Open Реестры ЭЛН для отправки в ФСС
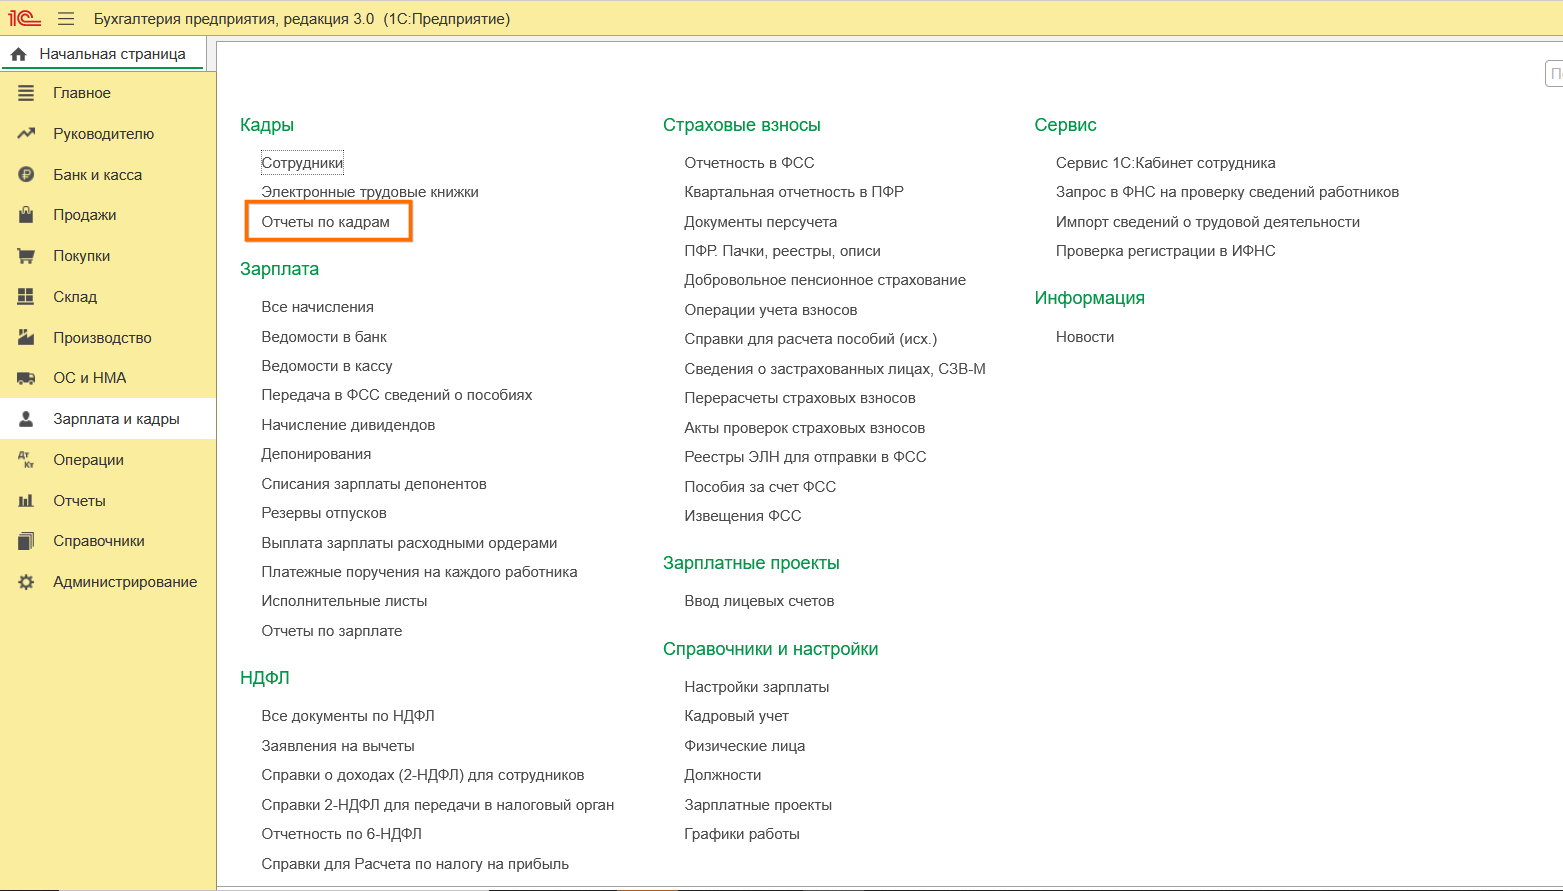This screenshot has width=1563, height=891. click(805, 457)
